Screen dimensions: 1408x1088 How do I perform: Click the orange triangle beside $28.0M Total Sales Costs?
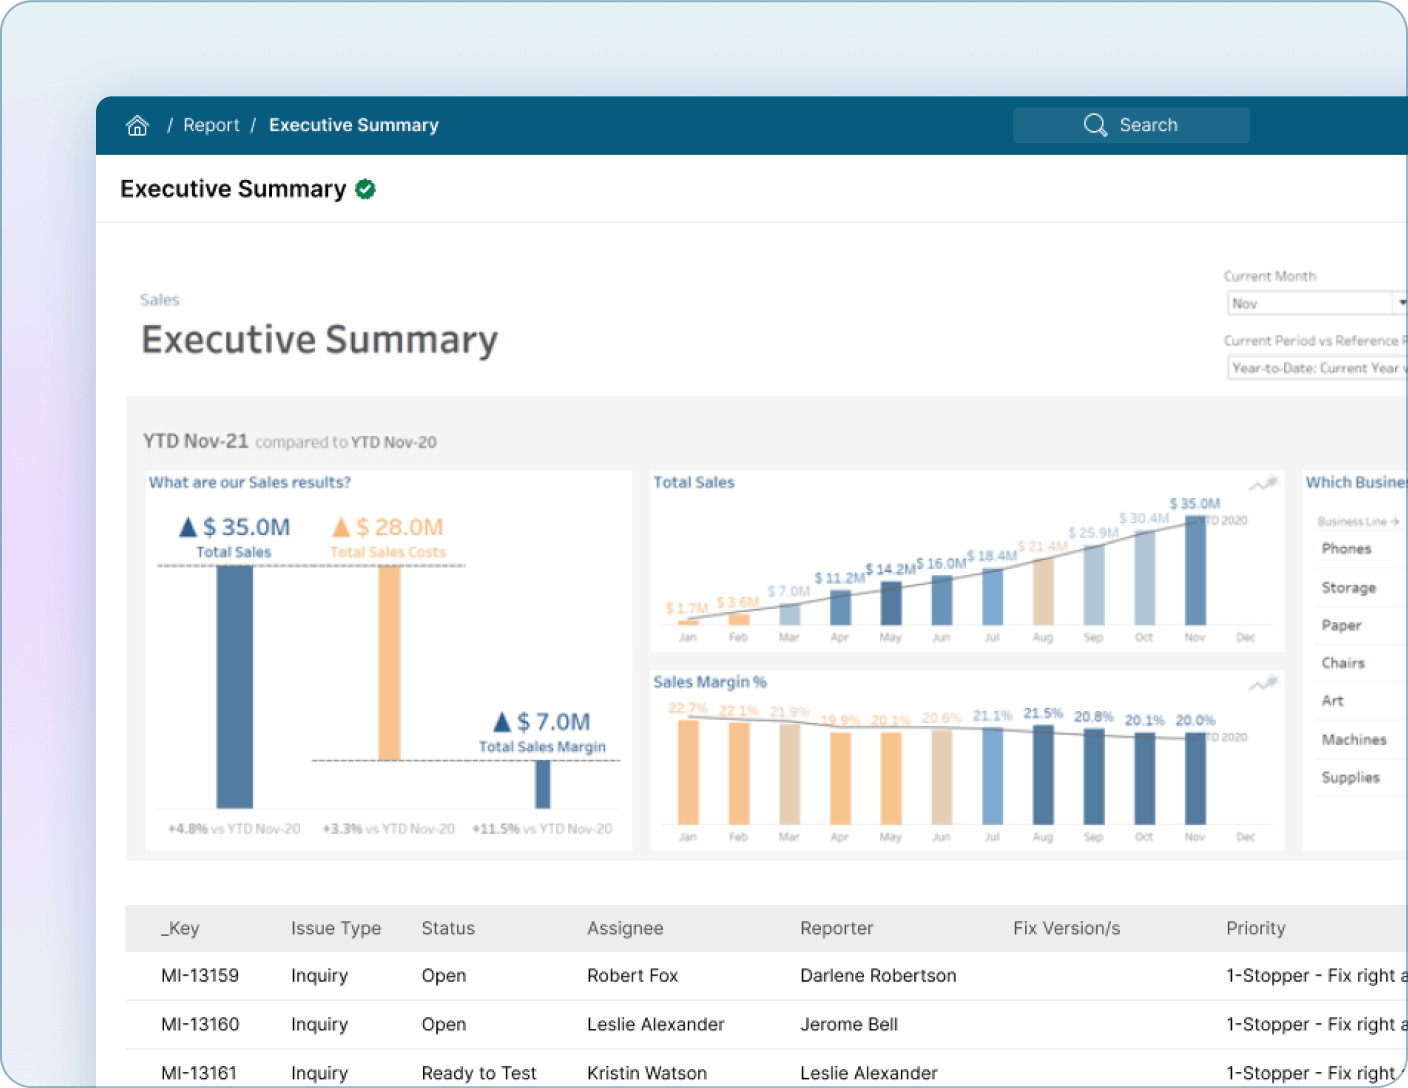[341, 525]
